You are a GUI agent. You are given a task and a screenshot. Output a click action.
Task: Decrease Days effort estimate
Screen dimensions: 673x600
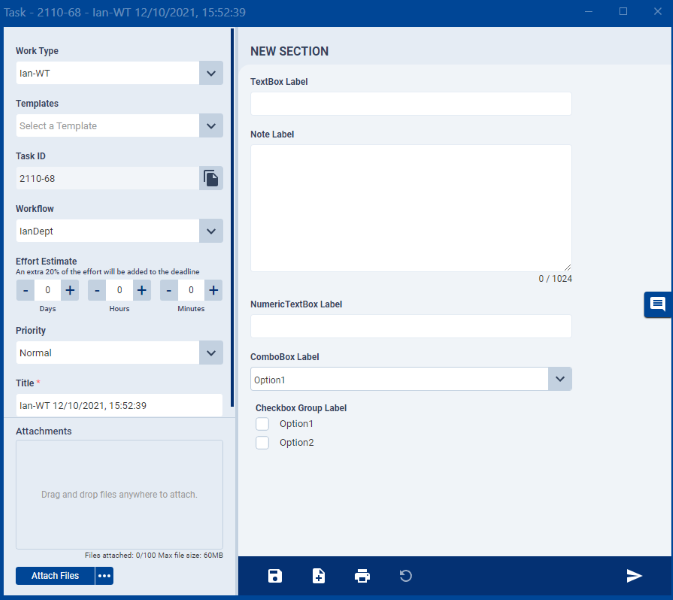click(x=25, y=291)
